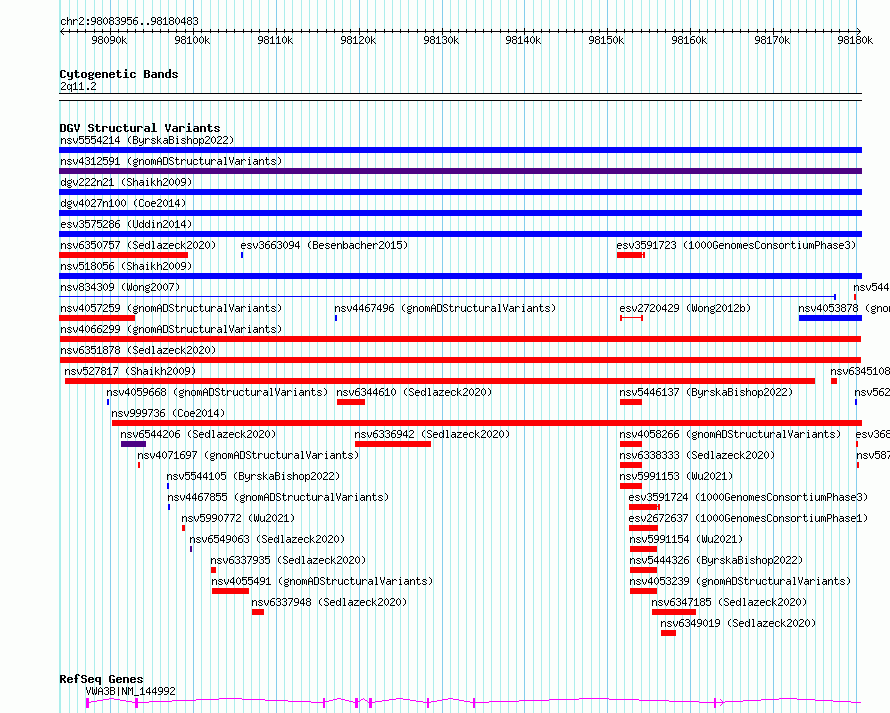Open the nsv5991153 (Wu2021) label
This screenshot has width=890, height=713.
click(x=676, y=476)
